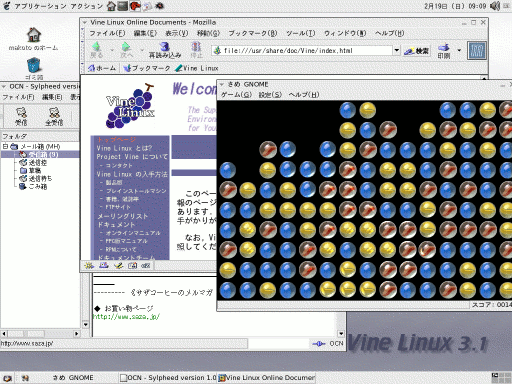Screen dimensions: 512x384
Task: Click the Mozilla throbber logo icon
Action: [477, 50]
